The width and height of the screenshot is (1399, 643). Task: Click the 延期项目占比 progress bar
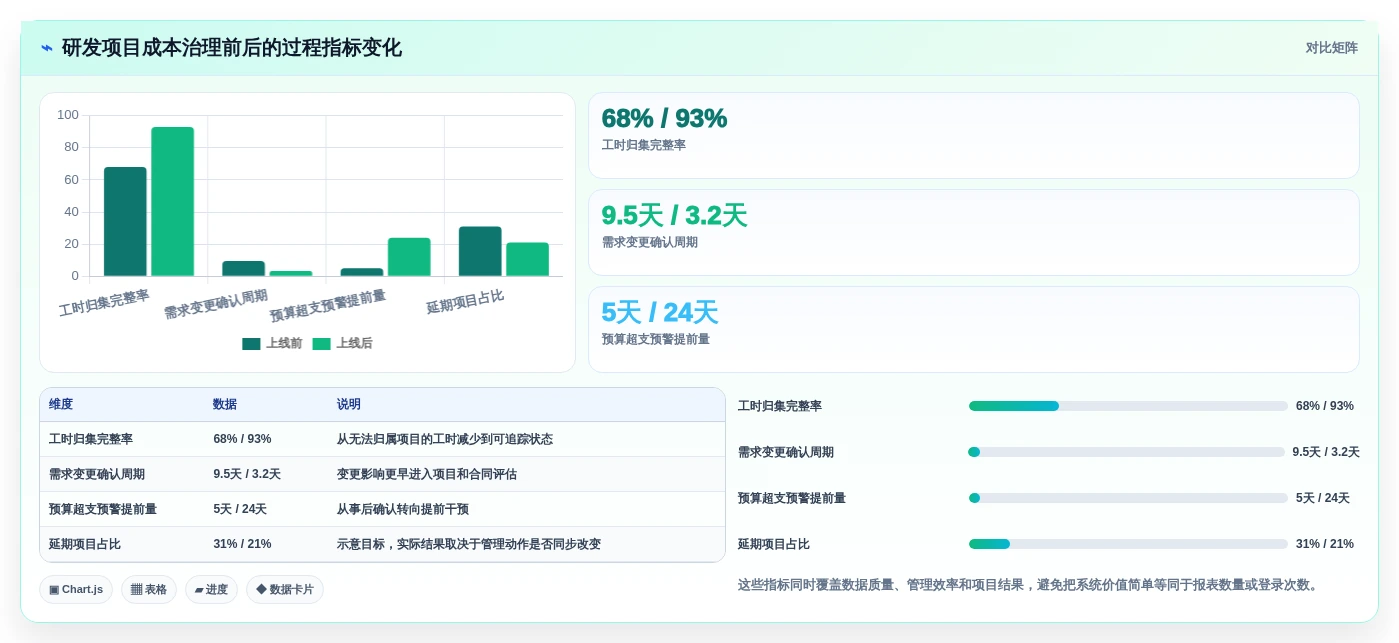(x=1128, y=544)
